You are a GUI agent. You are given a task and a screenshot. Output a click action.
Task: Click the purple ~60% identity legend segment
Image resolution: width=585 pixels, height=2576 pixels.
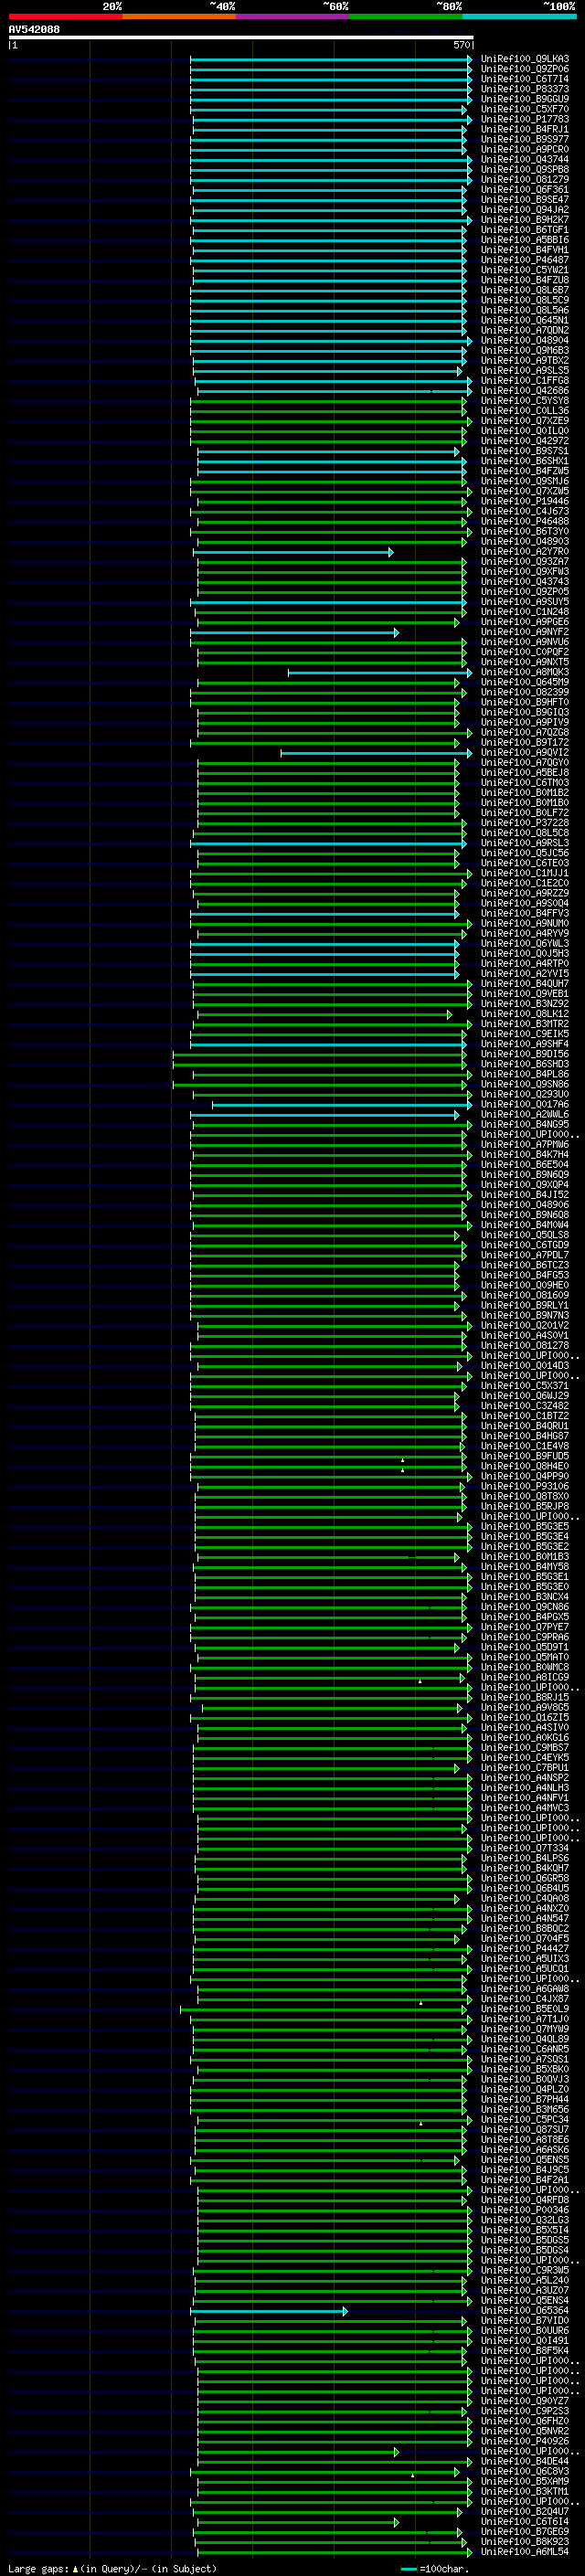[x=293, y=16]
